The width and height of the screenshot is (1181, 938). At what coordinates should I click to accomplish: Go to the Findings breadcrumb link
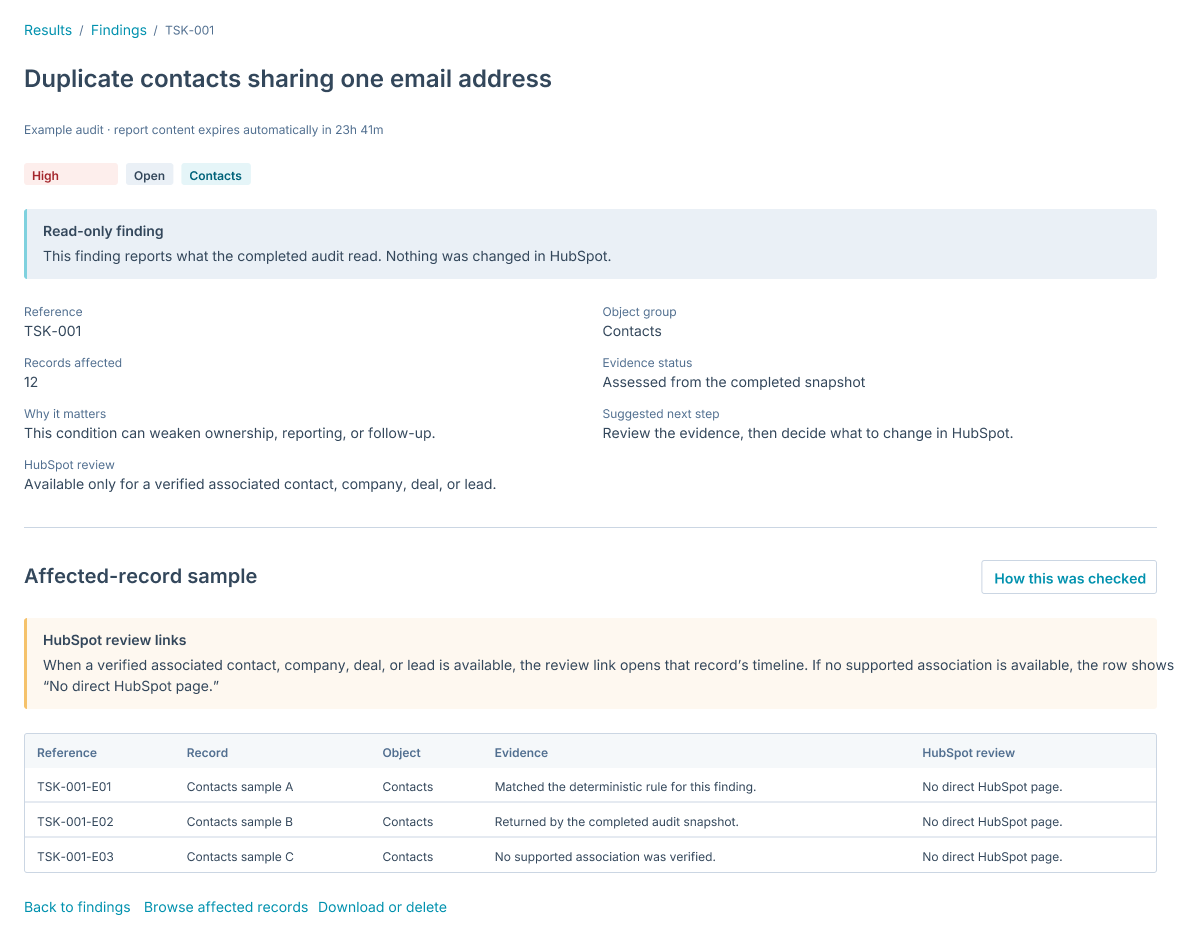click(x=118, y=30)
